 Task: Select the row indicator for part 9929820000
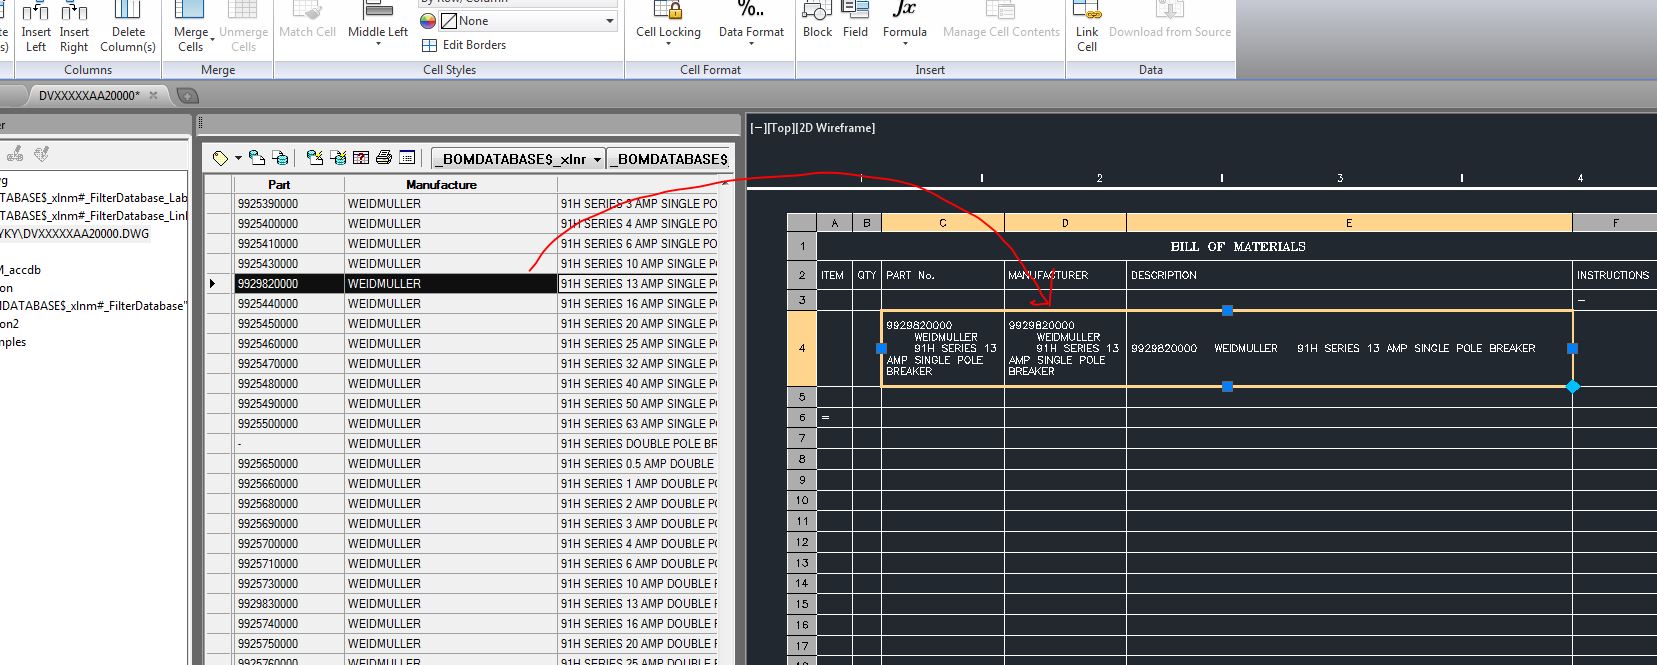pyautogui.click(x=218, y=284)
